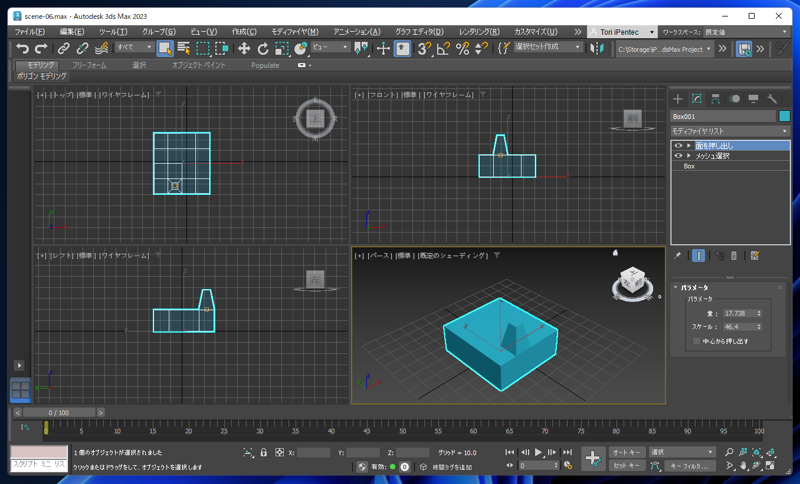Expand the メッシュ選択 modifier sub-levels
The width and height of the screenshot is (800, 484).
pos(689,156)
